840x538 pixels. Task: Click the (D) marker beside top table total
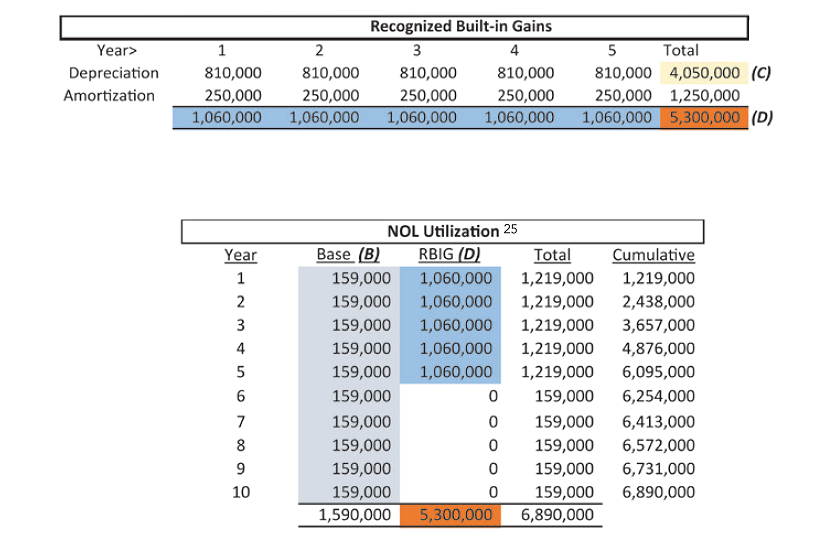(762, 117)
